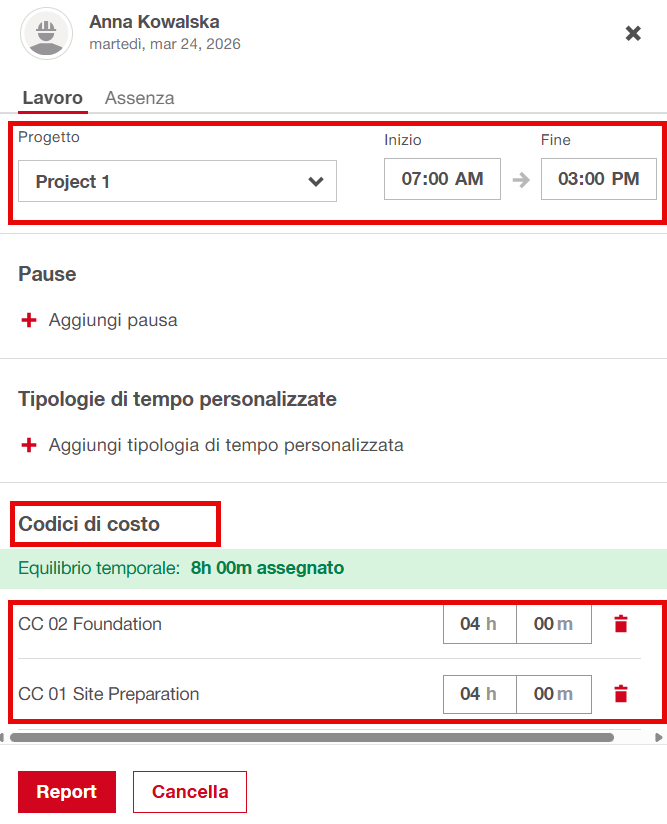Viewport: 667px width, 824px height.
Task: Click the horizontal scrollbar below cost codes
Action: point(312,738)
